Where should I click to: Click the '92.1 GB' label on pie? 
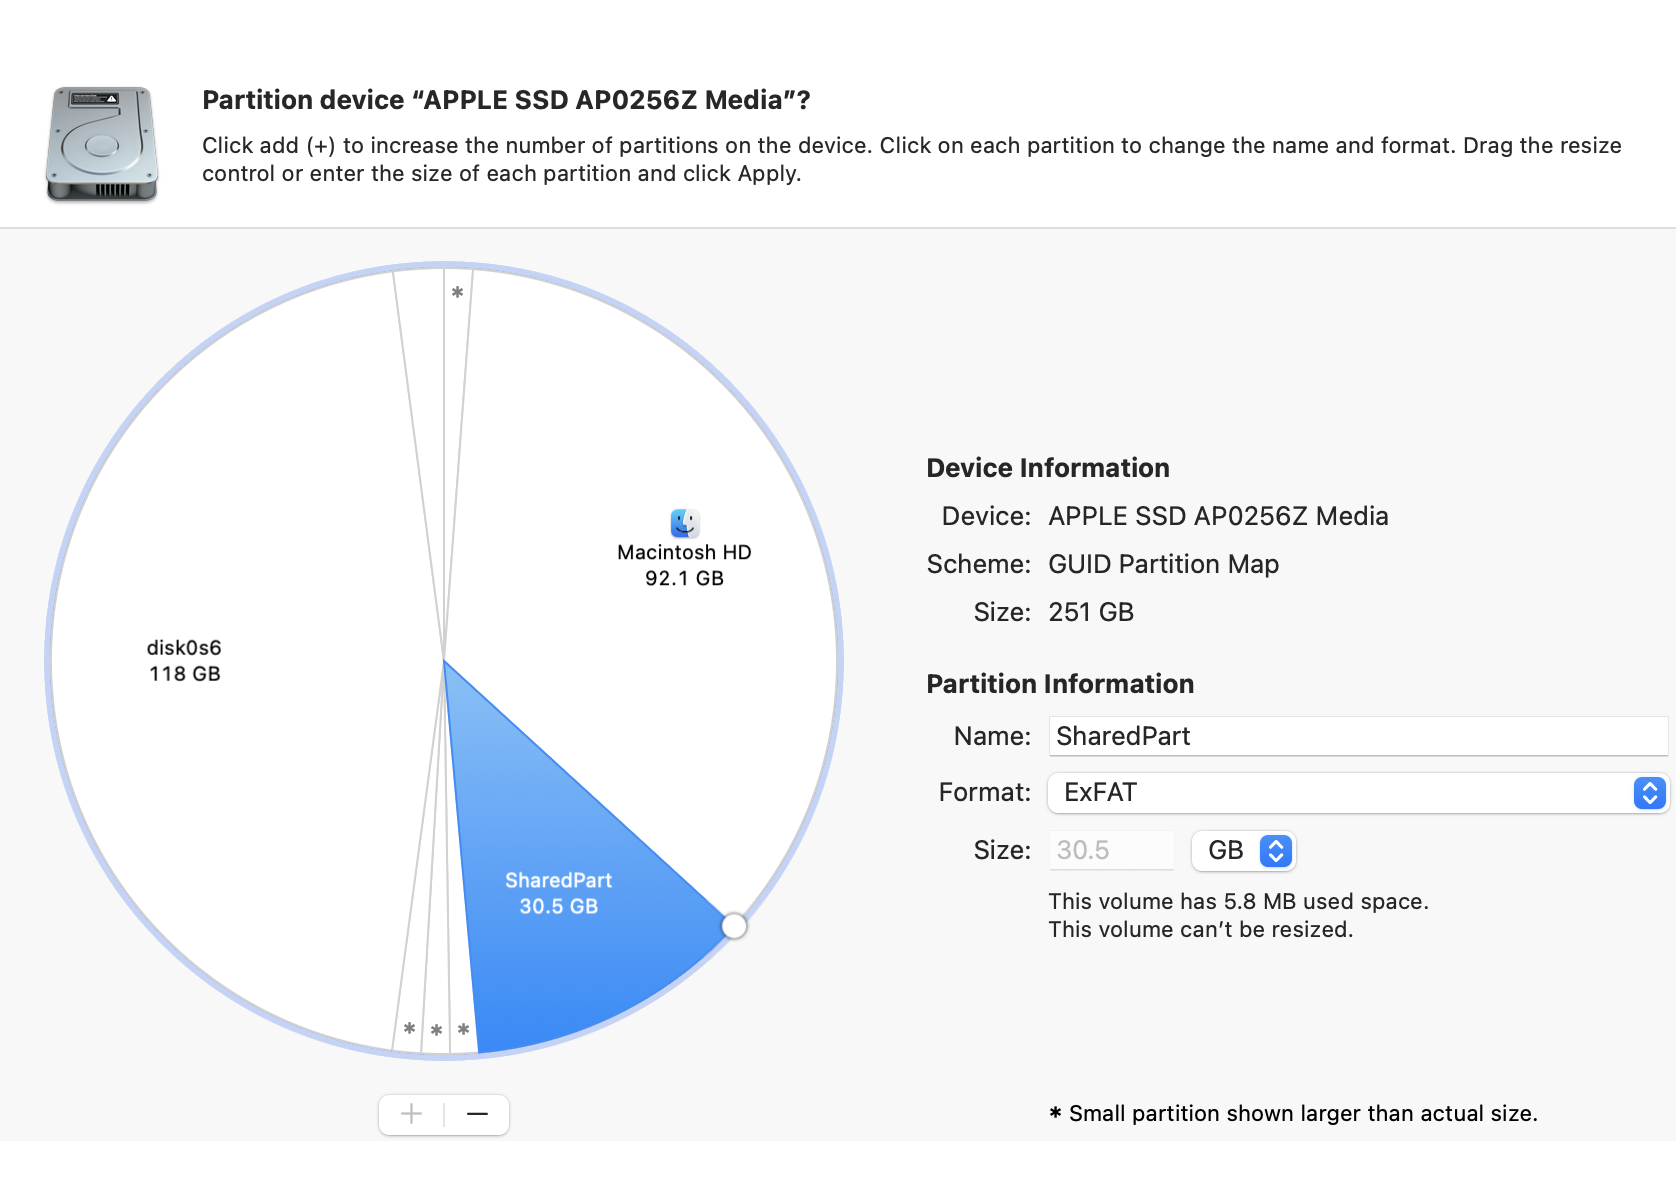tap(684, 578)
